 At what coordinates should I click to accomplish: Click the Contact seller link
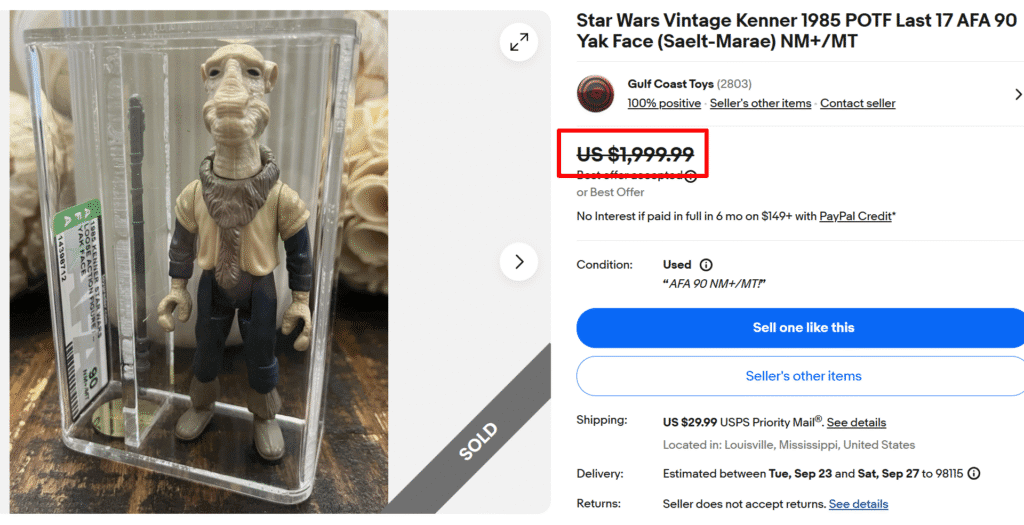tap(857, 103)
